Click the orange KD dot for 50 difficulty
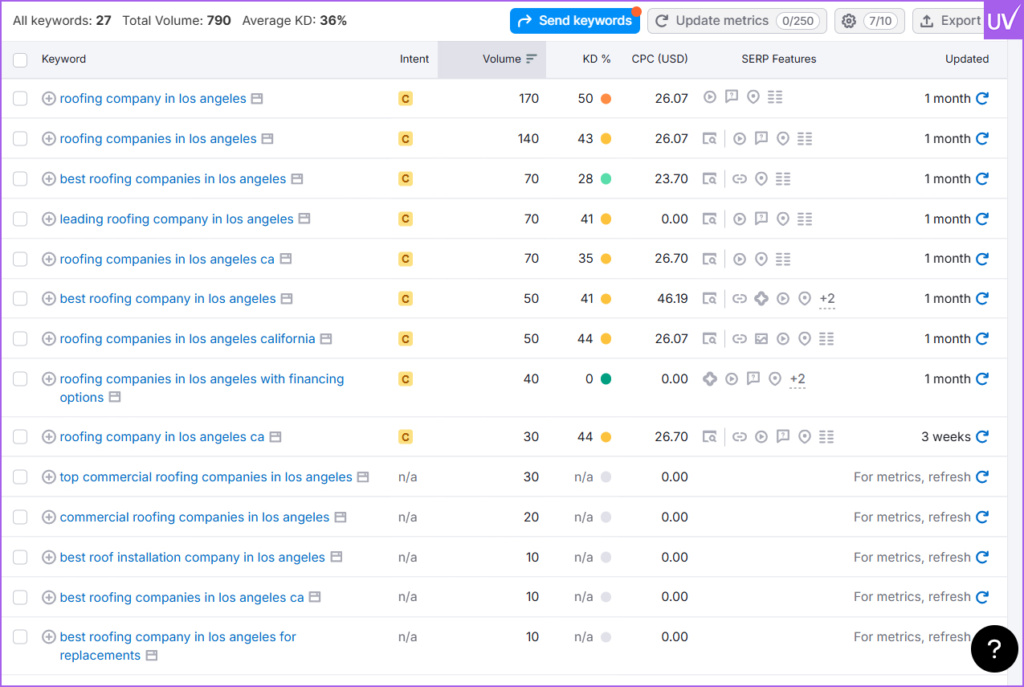 (x=606, y=99)
